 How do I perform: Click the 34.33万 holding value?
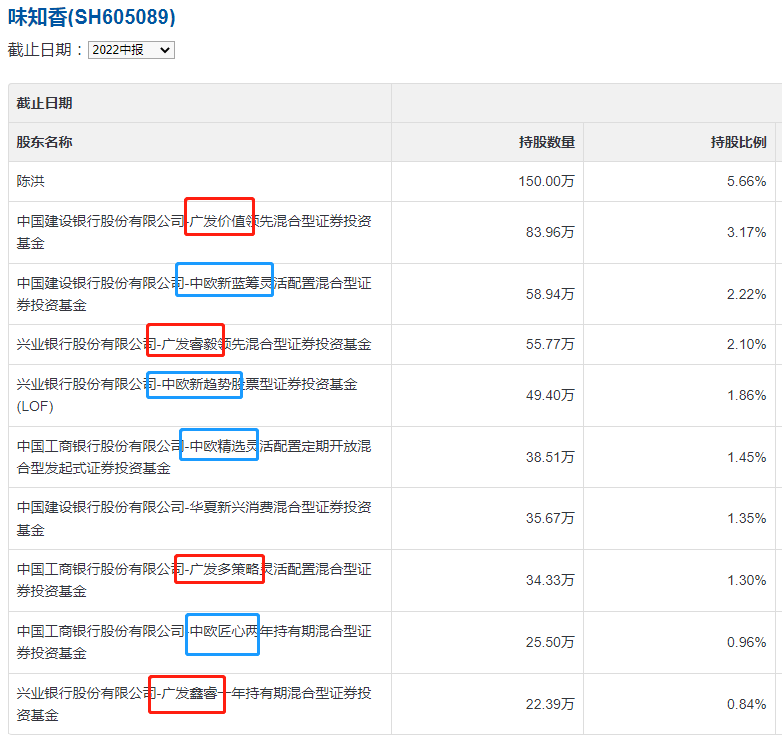coord(550,580)
